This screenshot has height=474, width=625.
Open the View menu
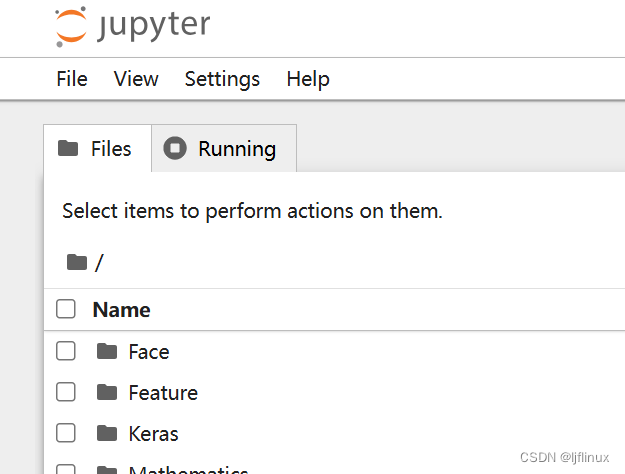point(136,79)
